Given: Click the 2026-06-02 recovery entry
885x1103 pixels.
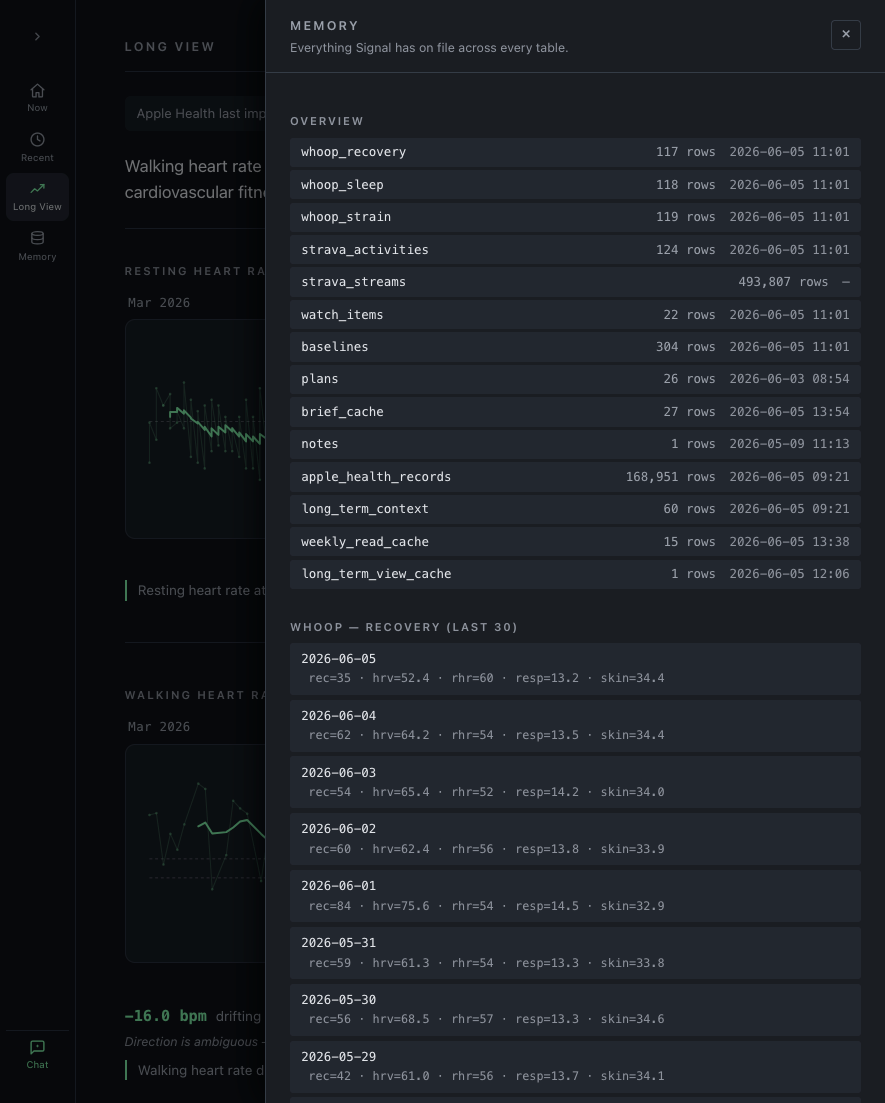Looking at the screenshot, I should (575, 839).
